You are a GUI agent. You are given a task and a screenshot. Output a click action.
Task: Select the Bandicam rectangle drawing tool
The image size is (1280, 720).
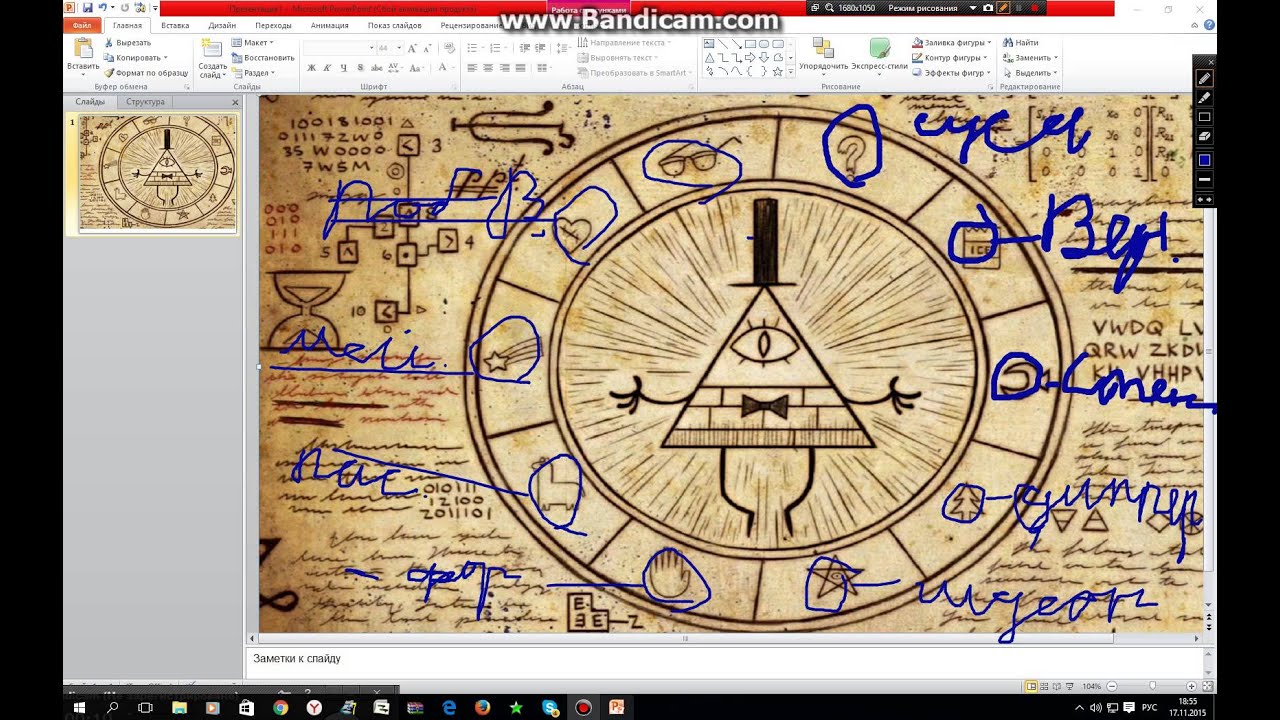[1204, 117]
